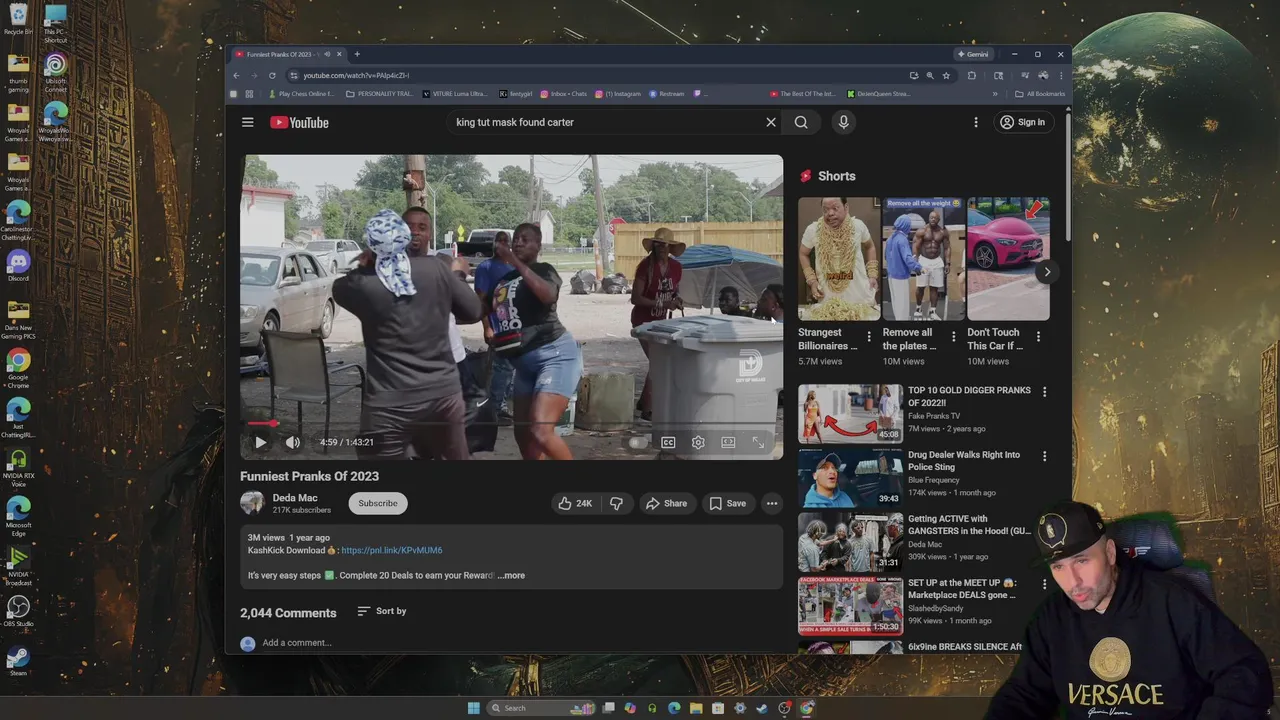The width and height of the screenshot is (1280, 720).
Task: Like the video with 24K likes
Action: 574,503
